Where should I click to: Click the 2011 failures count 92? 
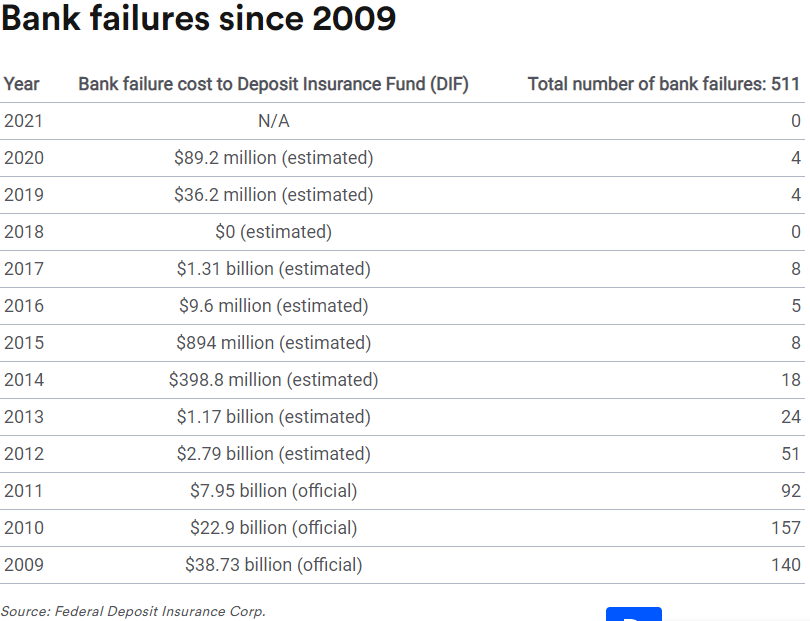coord(791,491)
